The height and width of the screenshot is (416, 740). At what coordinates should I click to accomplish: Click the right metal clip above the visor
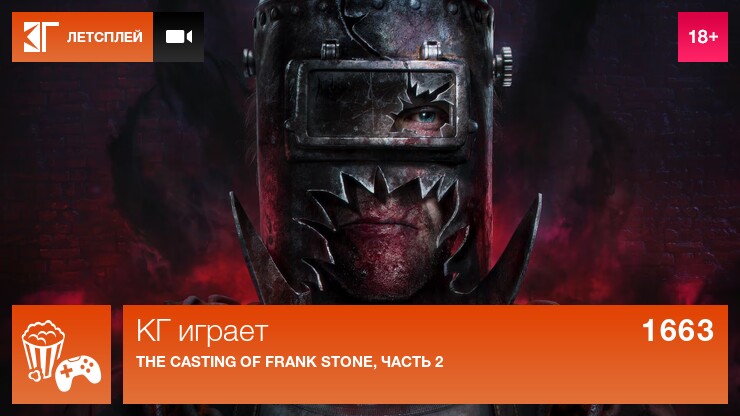point(431,50)
